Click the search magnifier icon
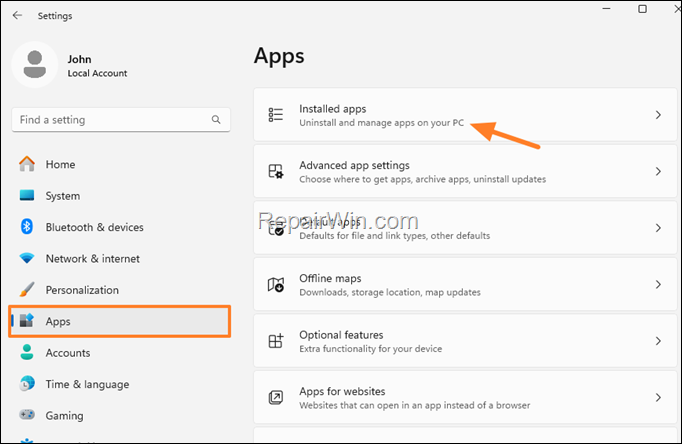The image size is (682, 444). 216,119
